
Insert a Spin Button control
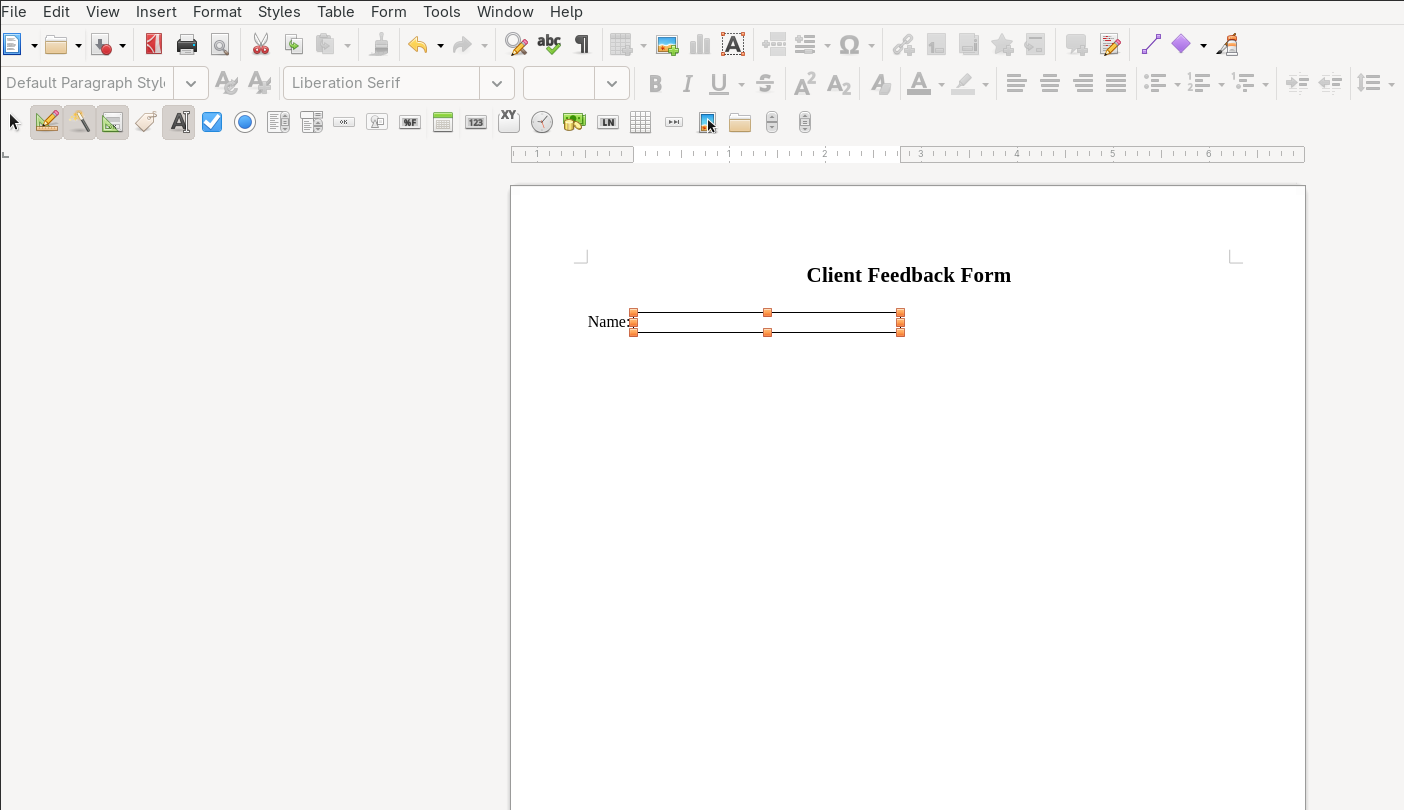pyautogui.click(x=772, y=122)
